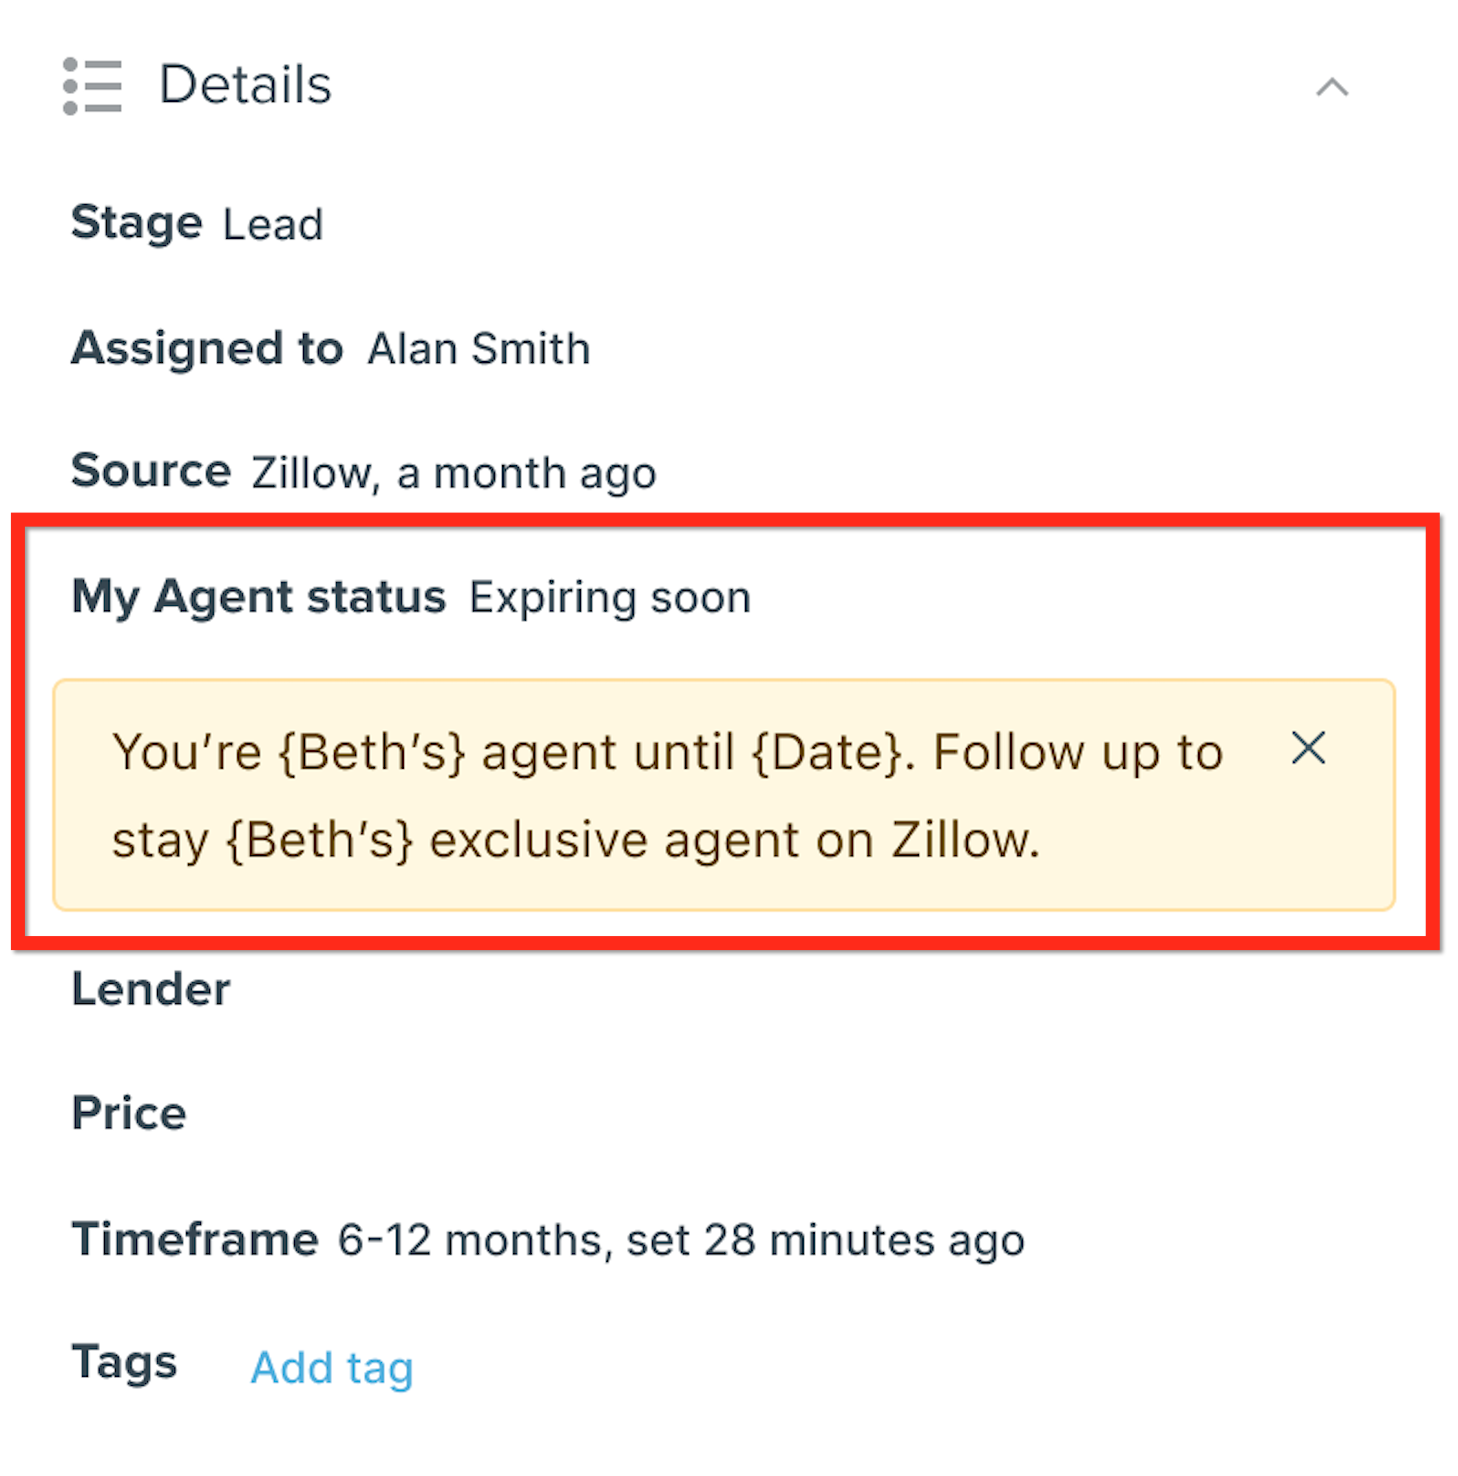Click the Details list icon
Viewport: 1458px width, 1476px height.
(92, 86)
